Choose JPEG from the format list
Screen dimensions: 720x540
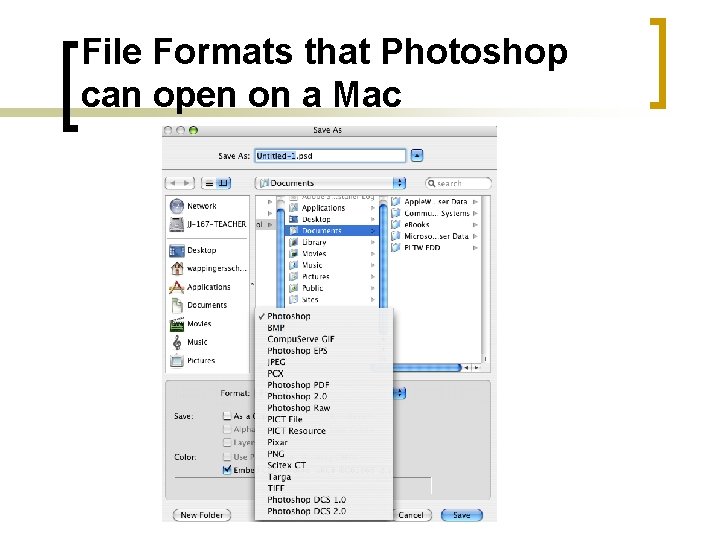coord(324,362)
